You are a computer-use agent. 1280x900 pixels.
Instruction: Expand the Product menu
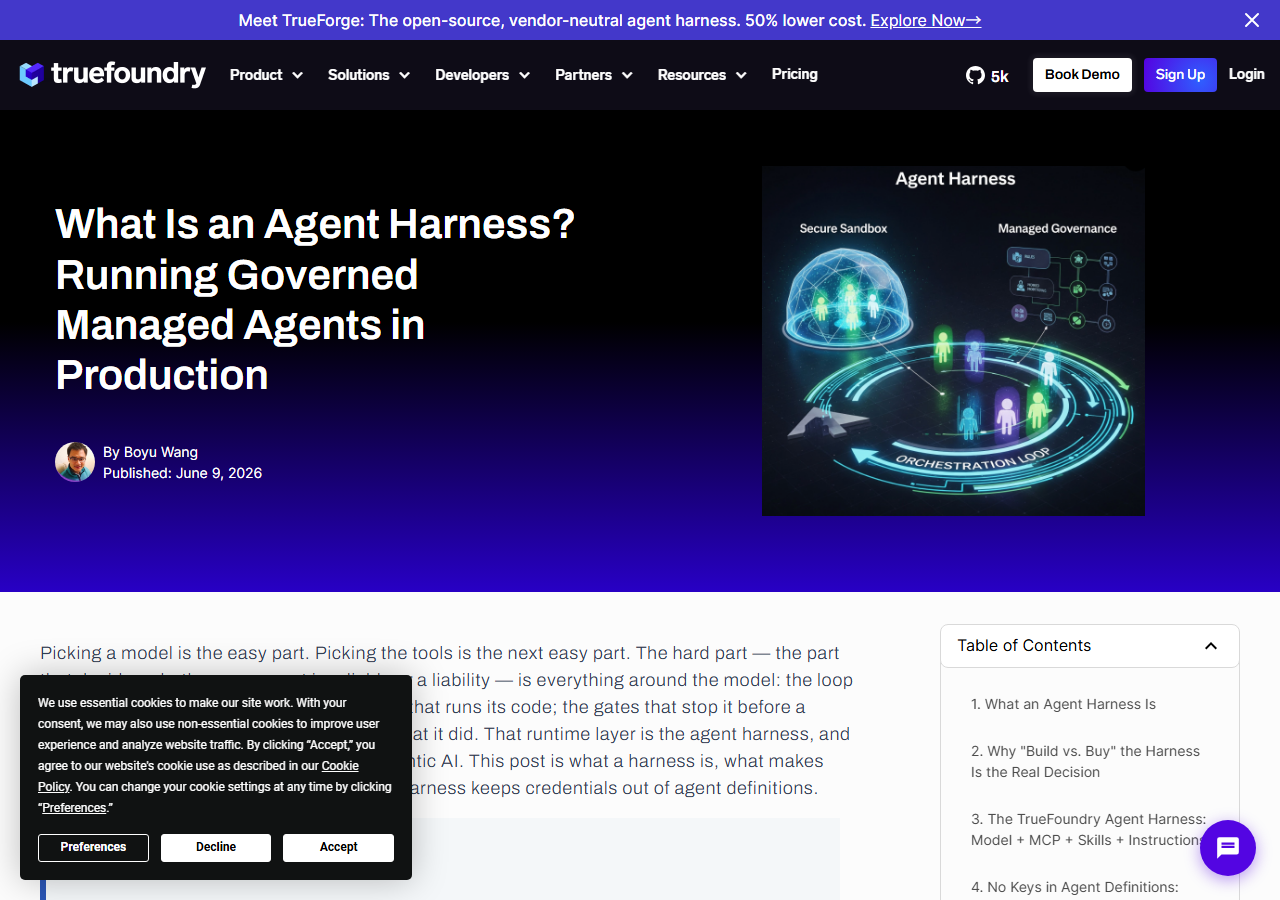pos(266,75)
